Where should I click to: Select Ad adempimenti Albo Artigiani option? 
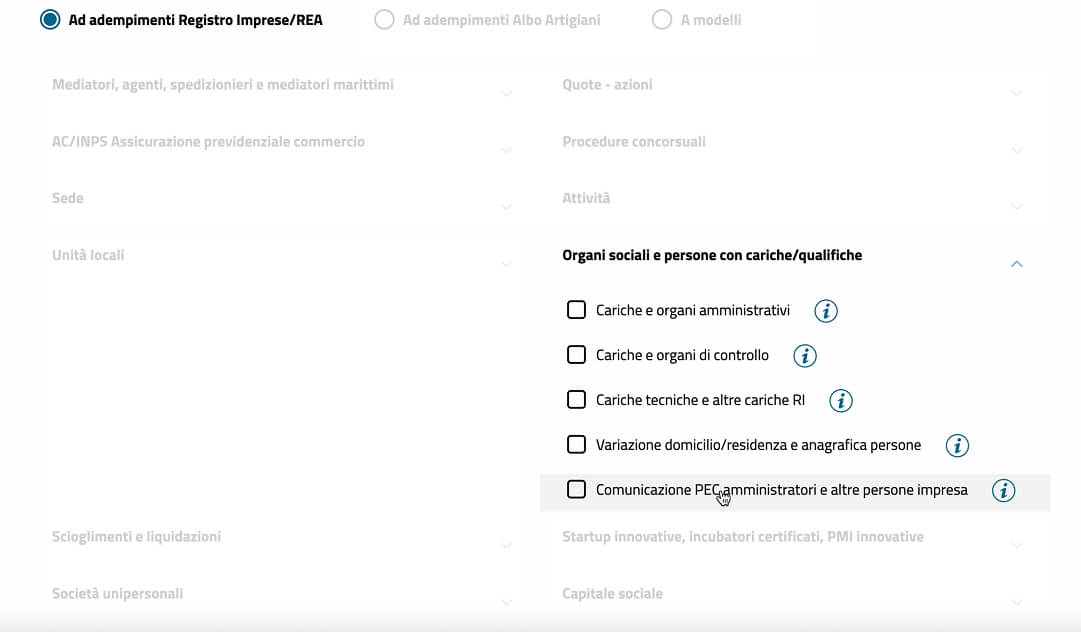click(383, 19)
